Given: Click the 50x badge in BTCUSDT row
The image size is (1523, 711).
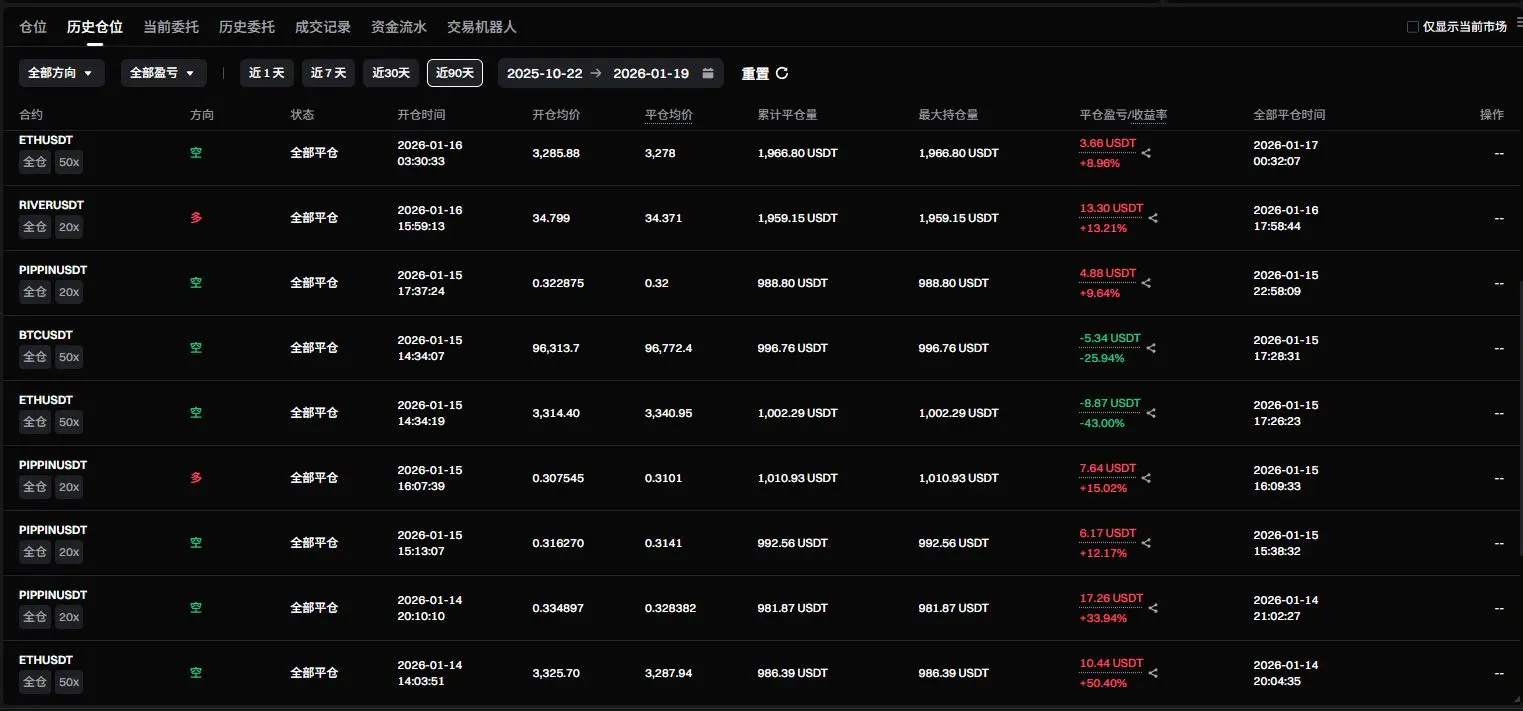Looking at the screenshot, I should coord(69,357).
